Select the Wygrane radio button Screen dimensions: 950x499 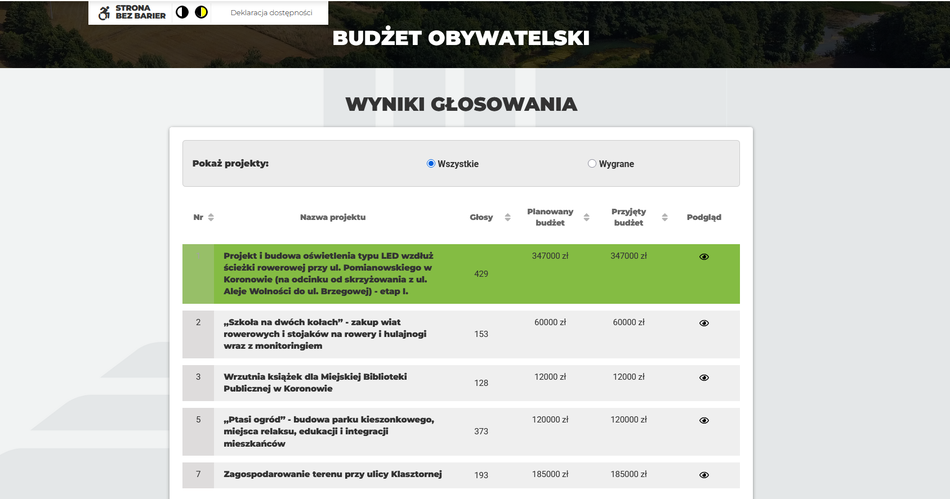[592, 164]
